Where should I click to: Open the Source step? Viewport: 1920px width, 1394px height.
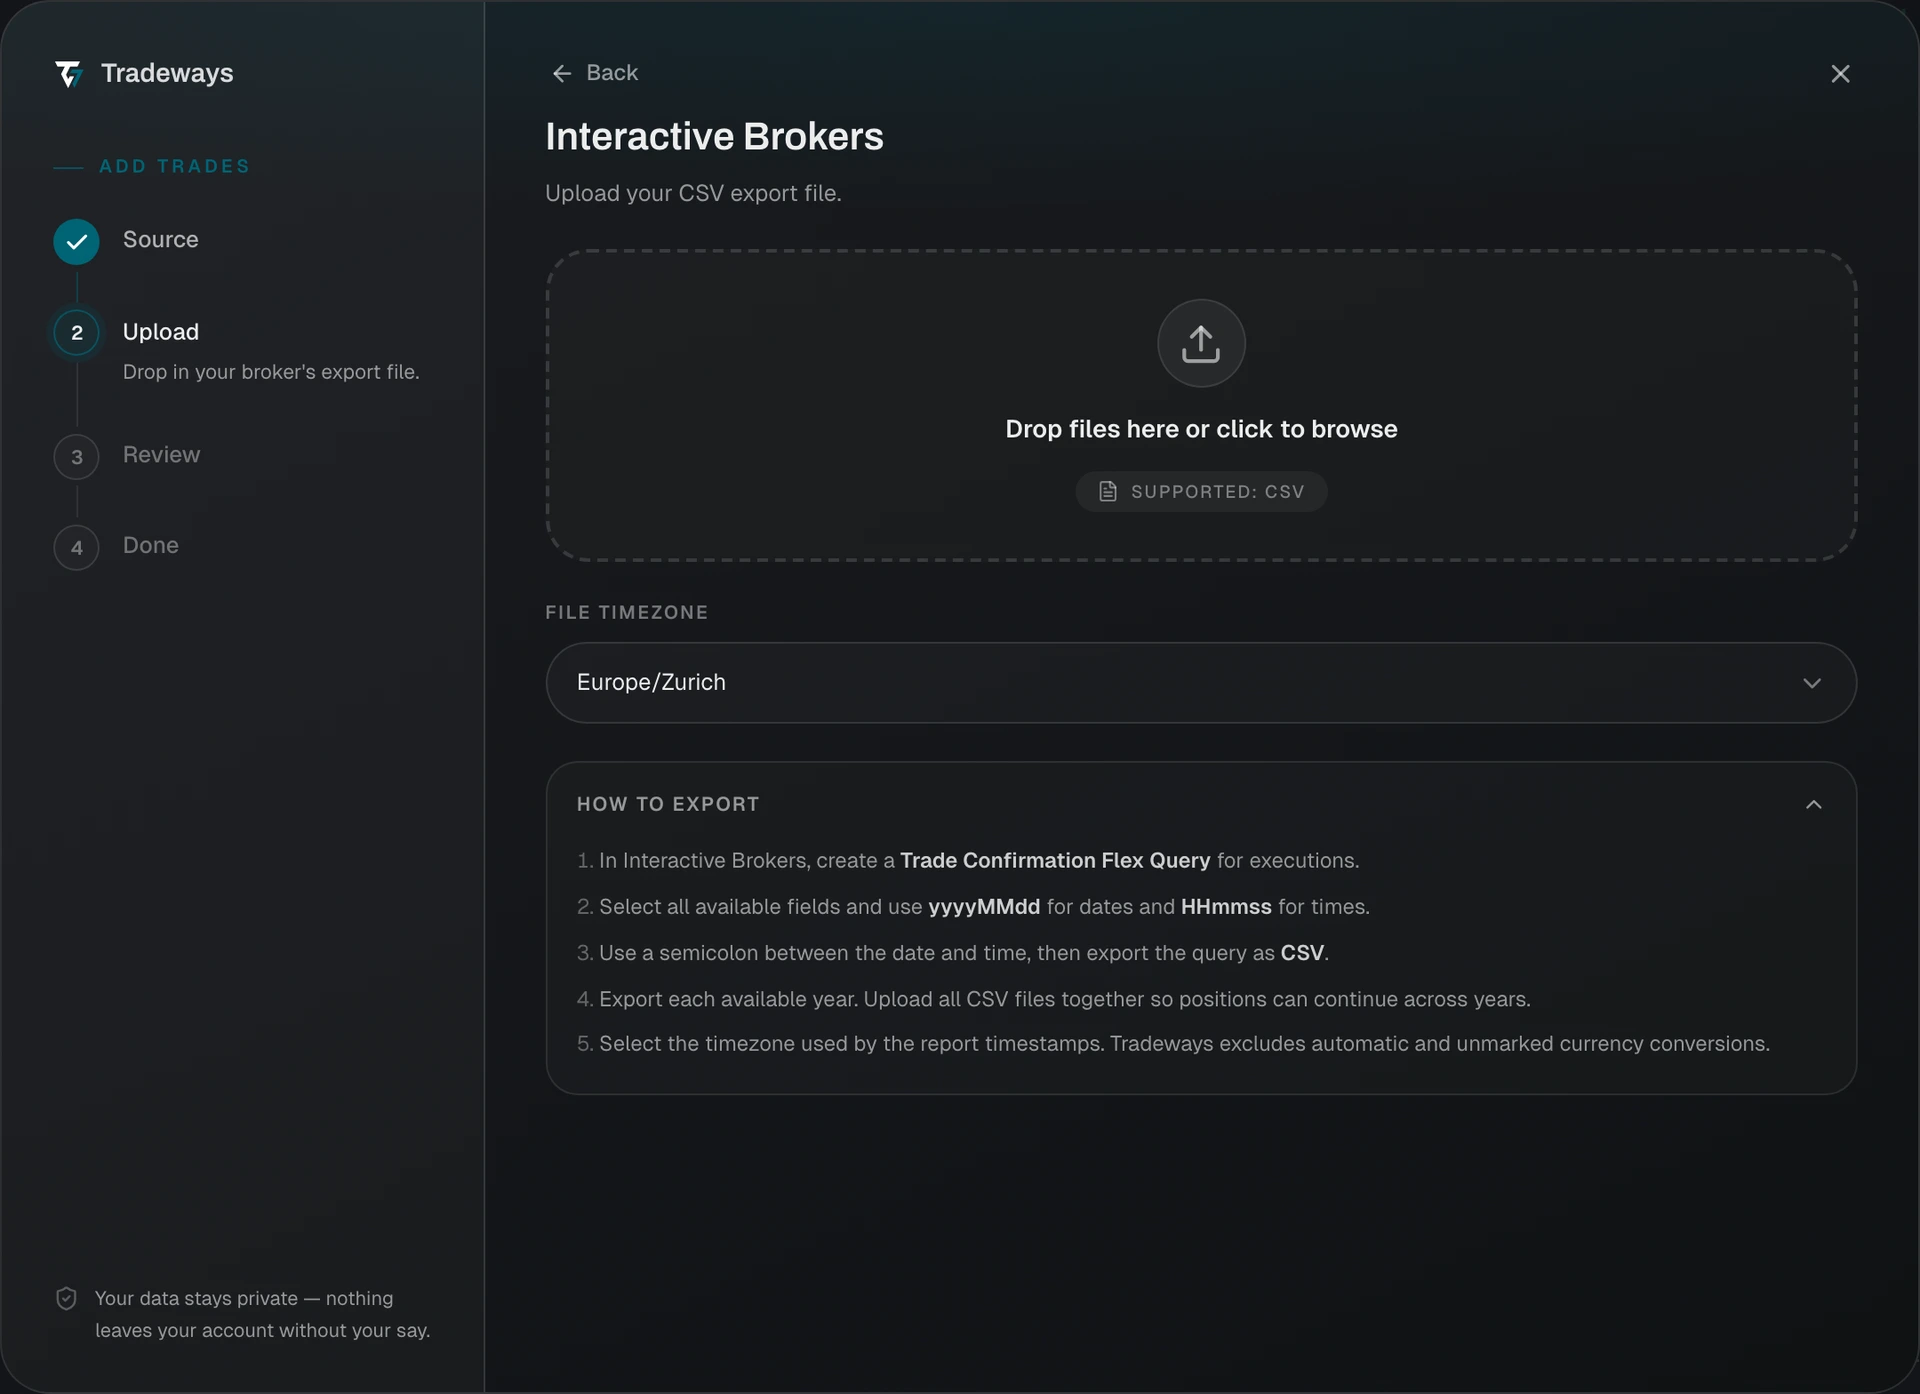tap(160, 240)
